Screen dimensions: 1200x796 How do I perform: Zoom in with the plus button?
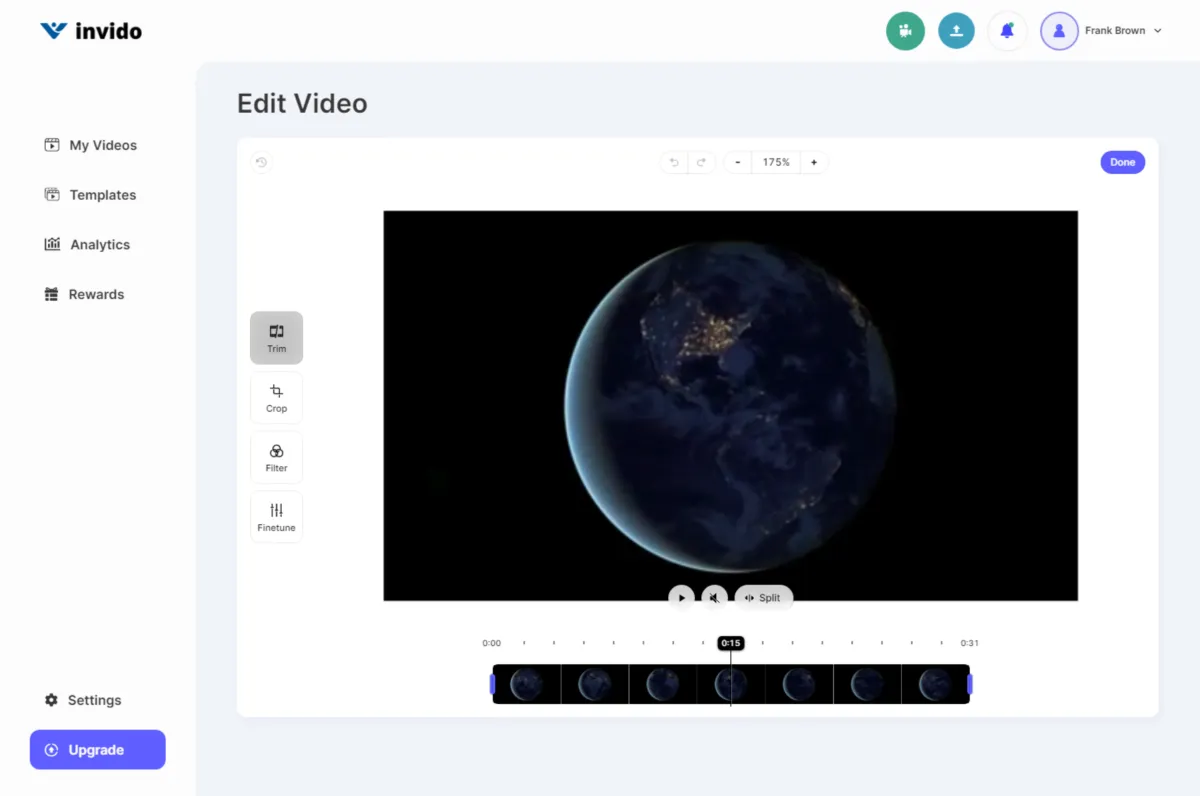tap(814, 162)
